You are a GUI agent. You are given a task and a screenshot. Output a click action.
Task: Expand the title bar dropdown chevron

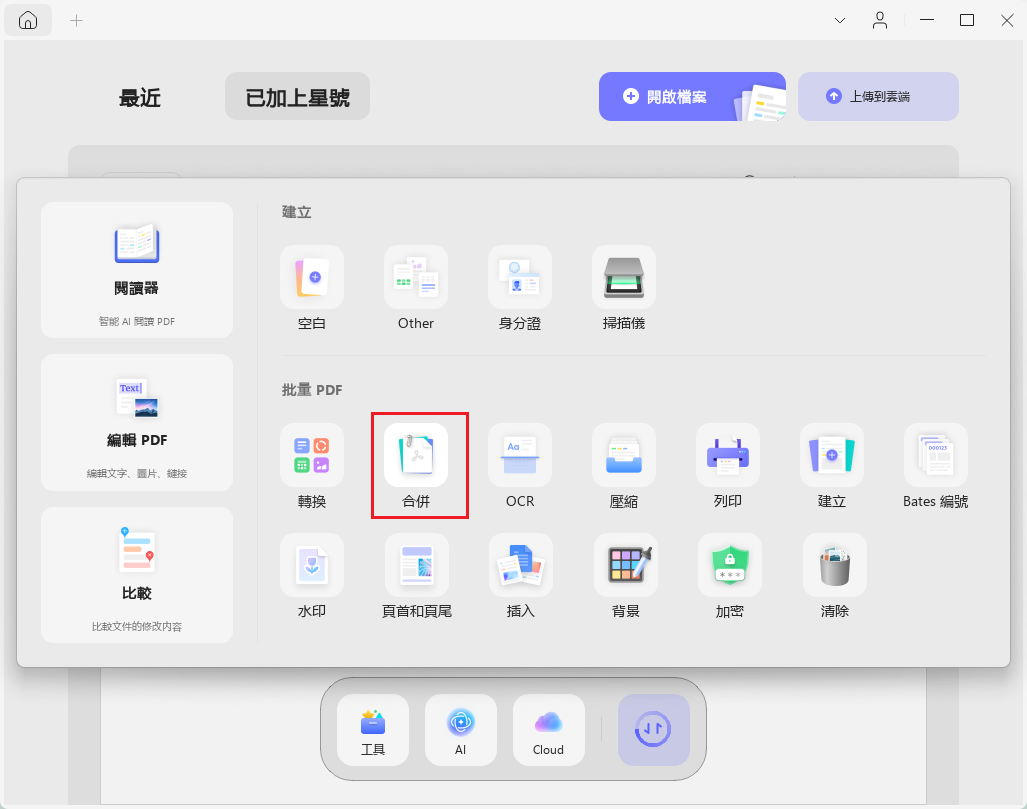point(840,20)
